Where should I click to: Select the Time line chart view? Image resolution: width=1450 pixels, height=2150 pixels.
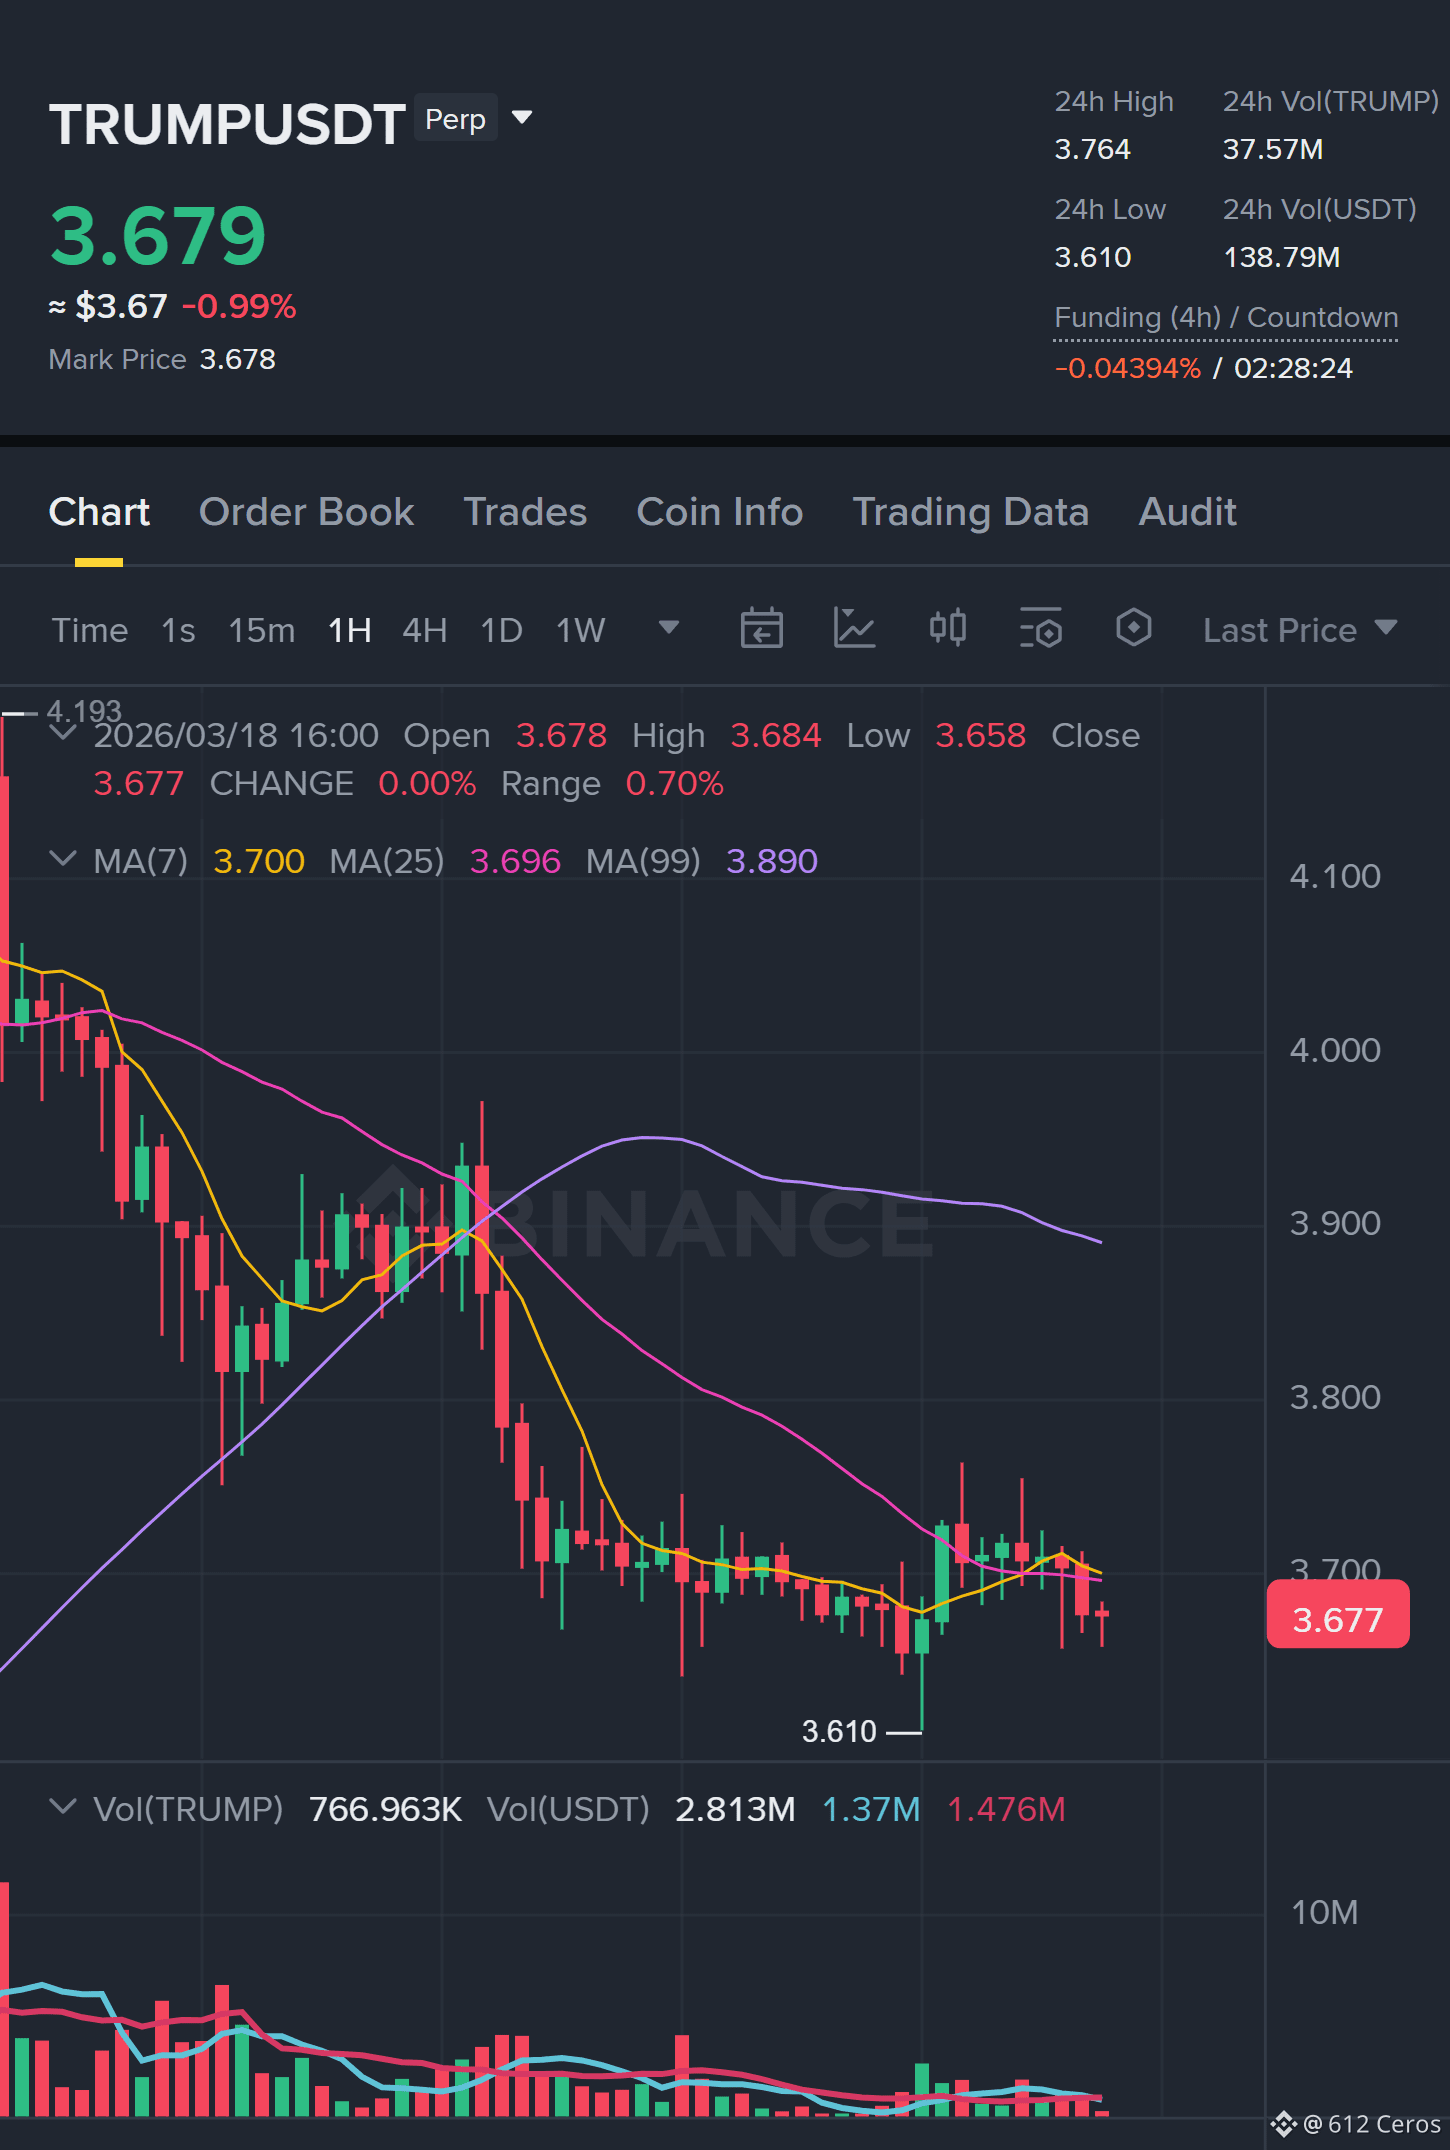click(x=90, y=630)
